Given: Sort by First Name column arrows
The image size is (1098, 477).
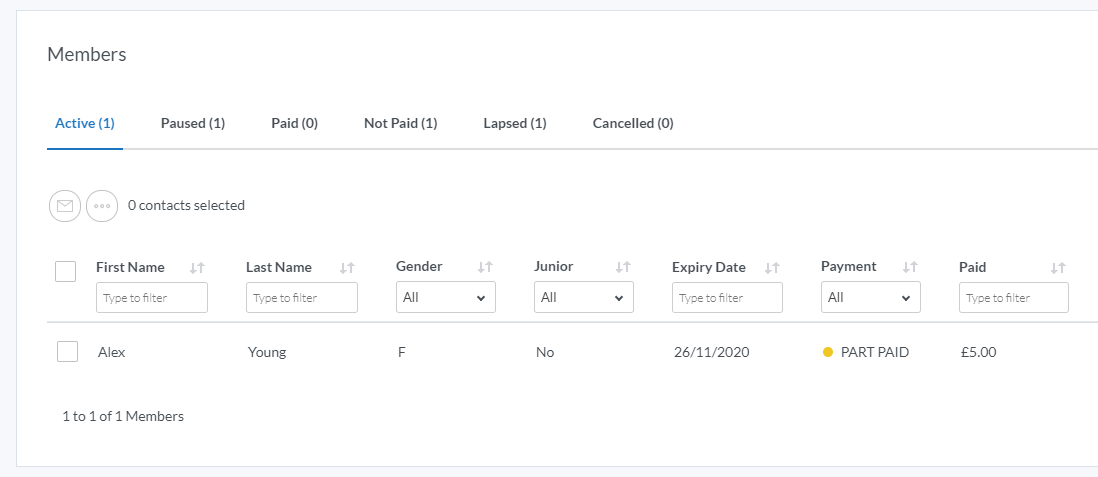Looking at the screenshot, I should click(197, 268).
